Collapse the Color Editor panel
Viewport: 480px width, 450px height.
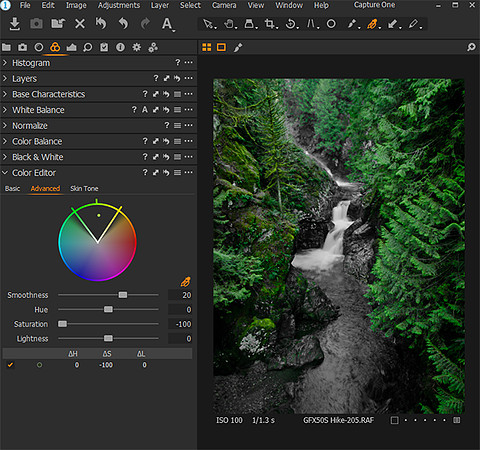click(5, 173)
